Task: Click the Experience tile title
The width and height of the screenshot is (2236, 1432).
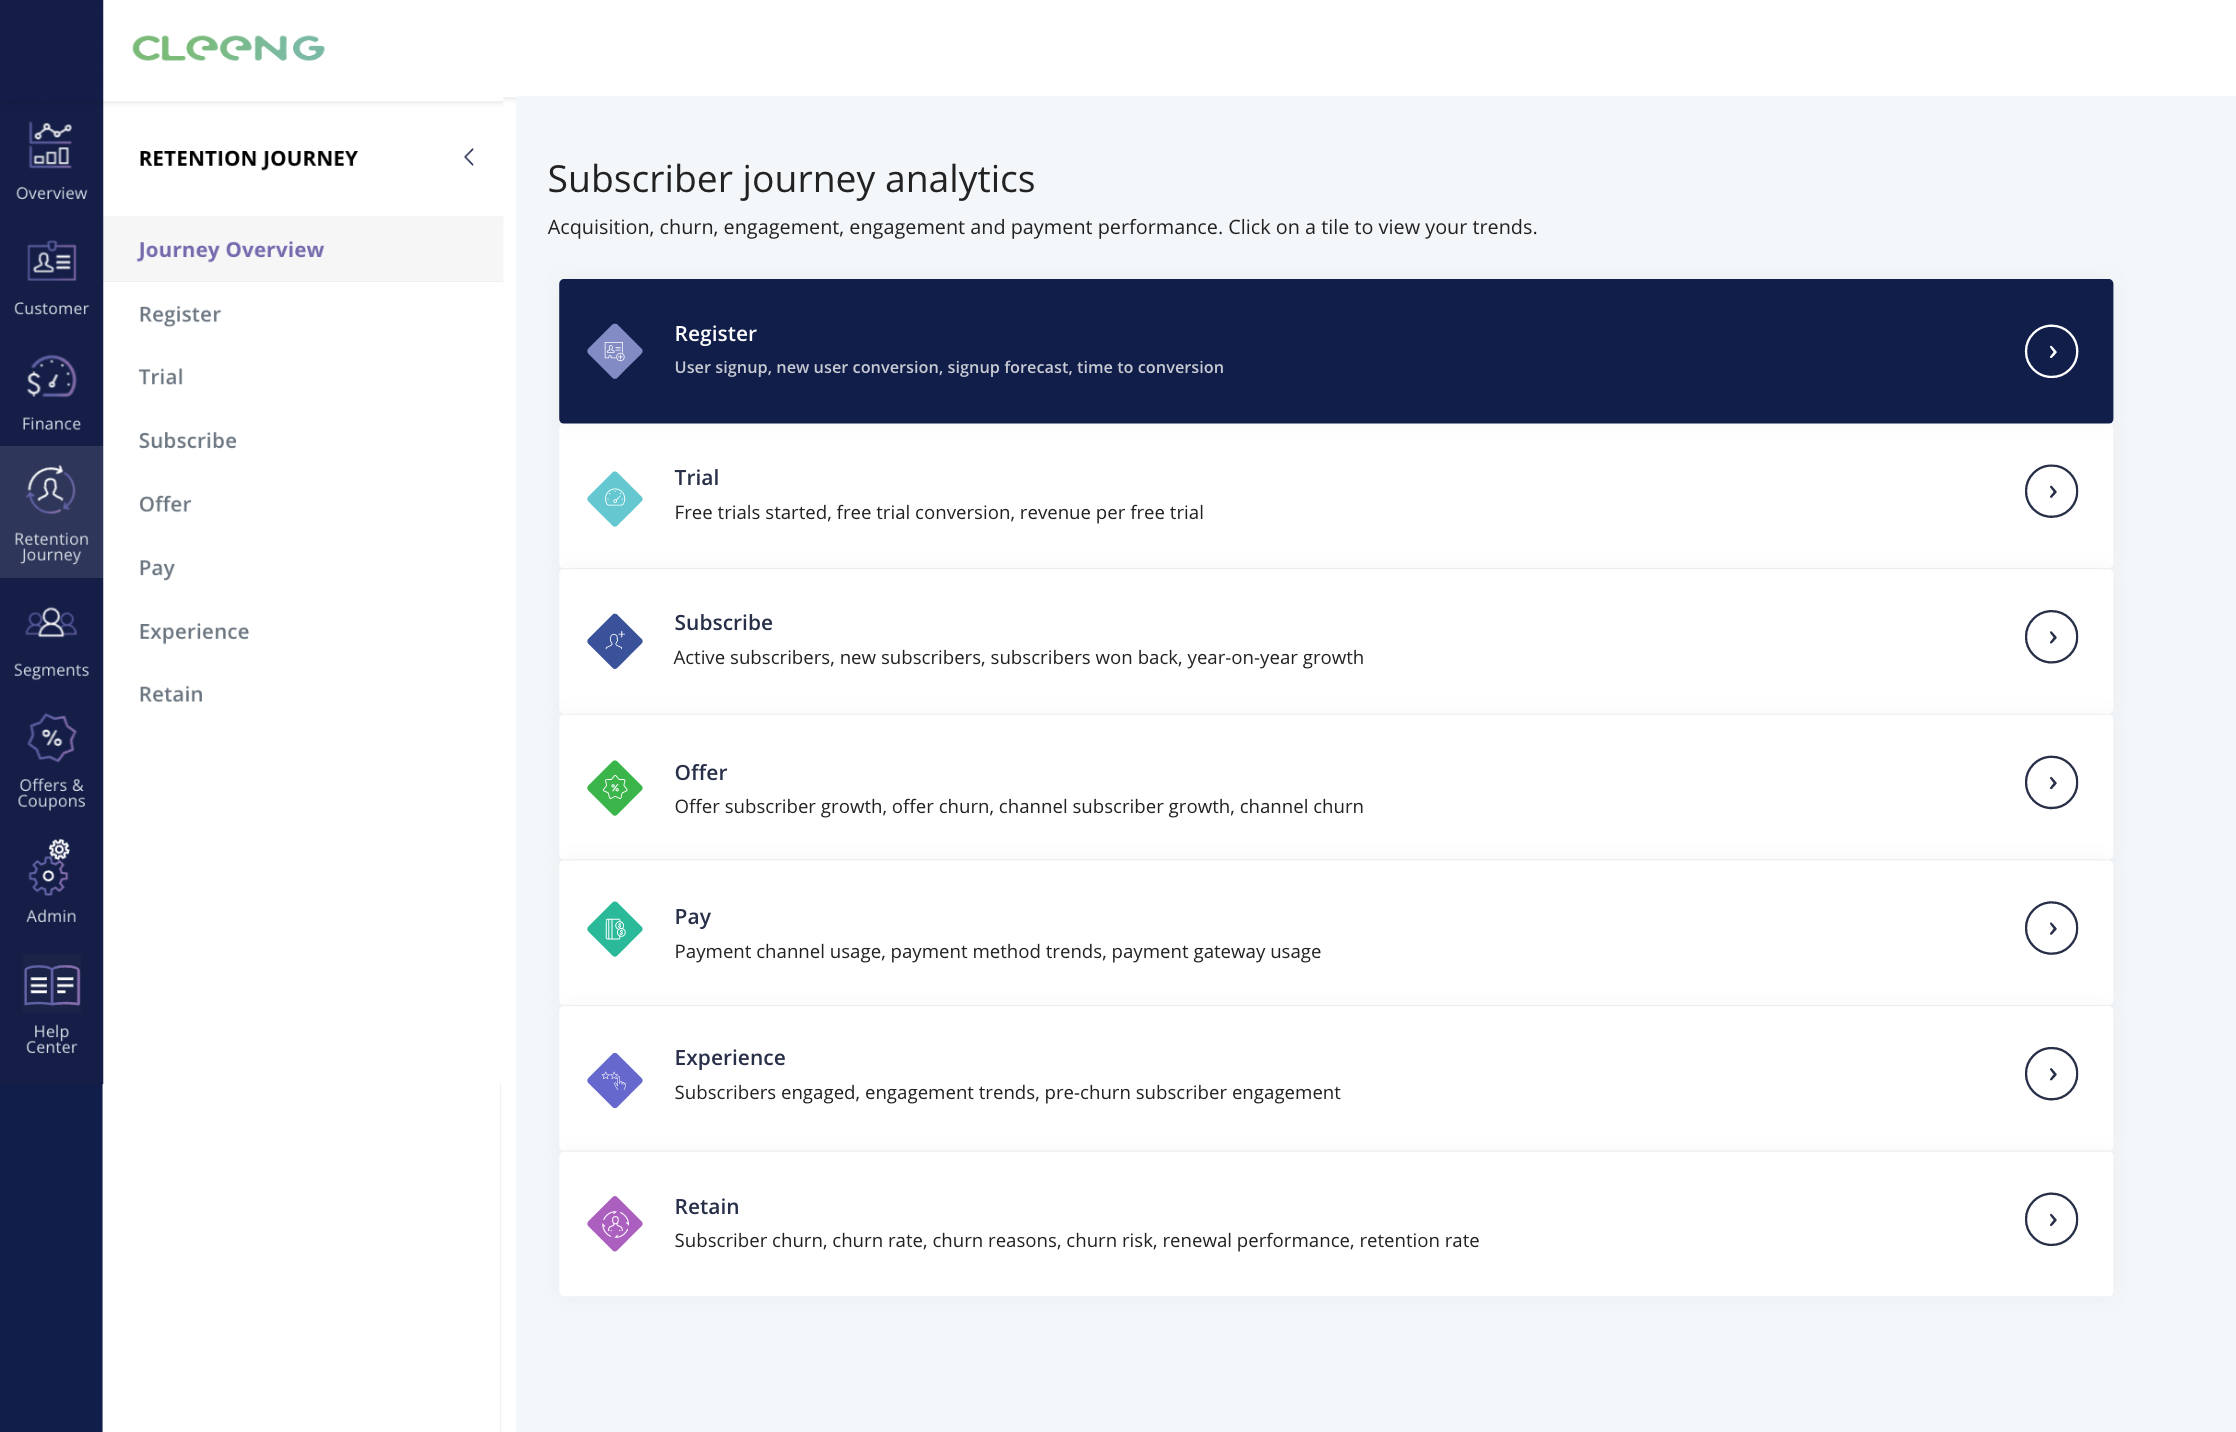Action: (729, 1058)
